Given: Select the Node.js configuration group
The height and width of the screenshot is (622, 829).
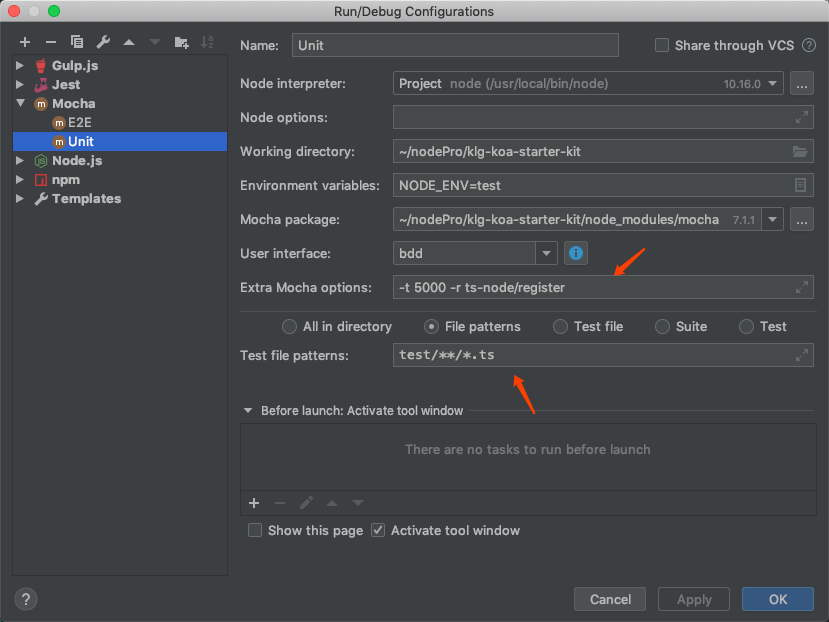Looking at the screenshot, I should pyautogui.click(x=76, y=160).
